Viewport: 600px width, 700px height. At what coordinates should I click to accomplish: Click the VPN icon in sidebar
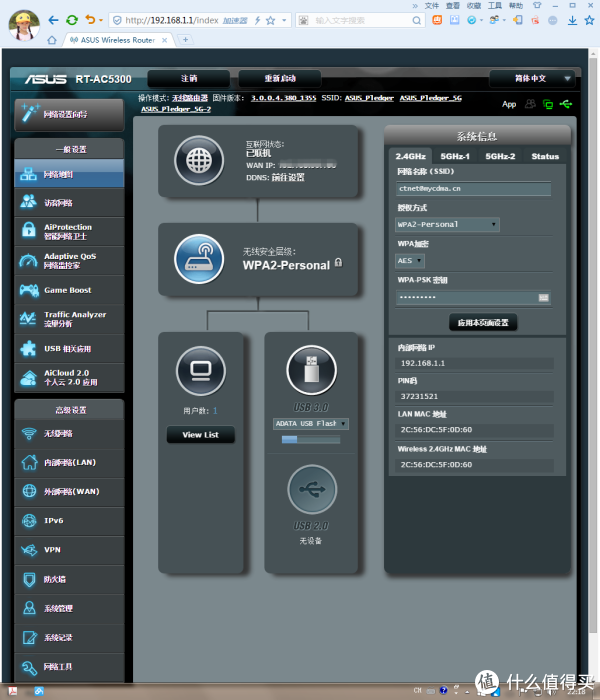pyautogui.click(x=29, y=550)
